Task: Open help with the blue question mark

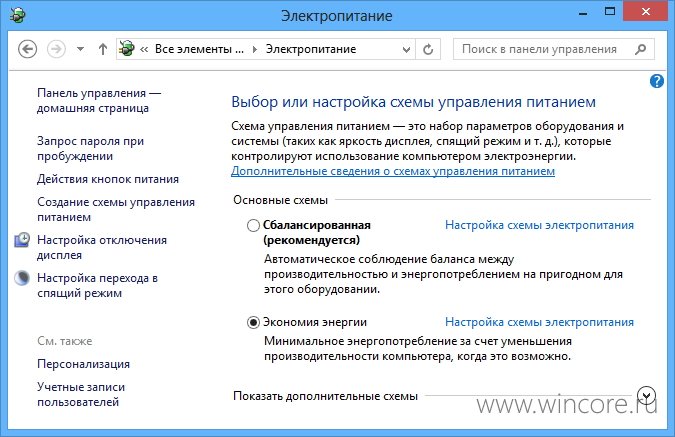Action: 657,81
